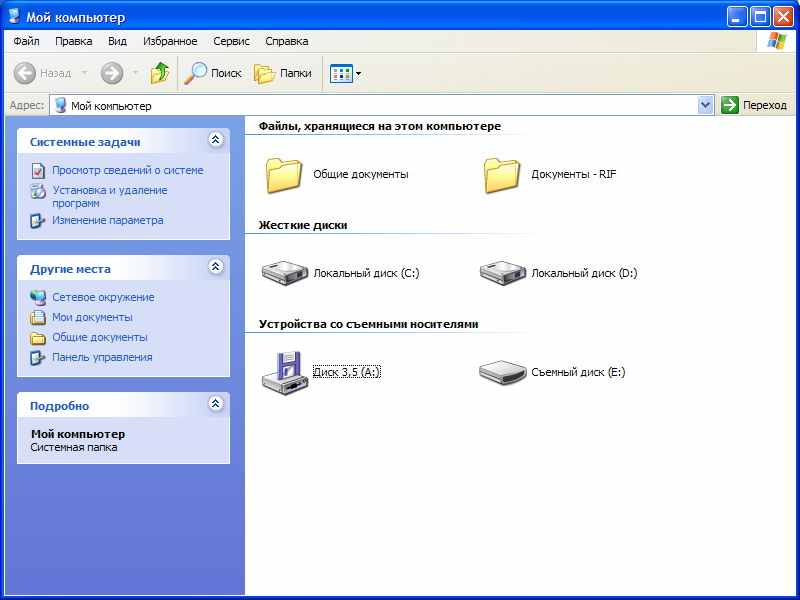The width and height of the screenshot is (800, 600).
Task: Select Съемный диск (E:) drive icon
Action: (x=503, y=372)
